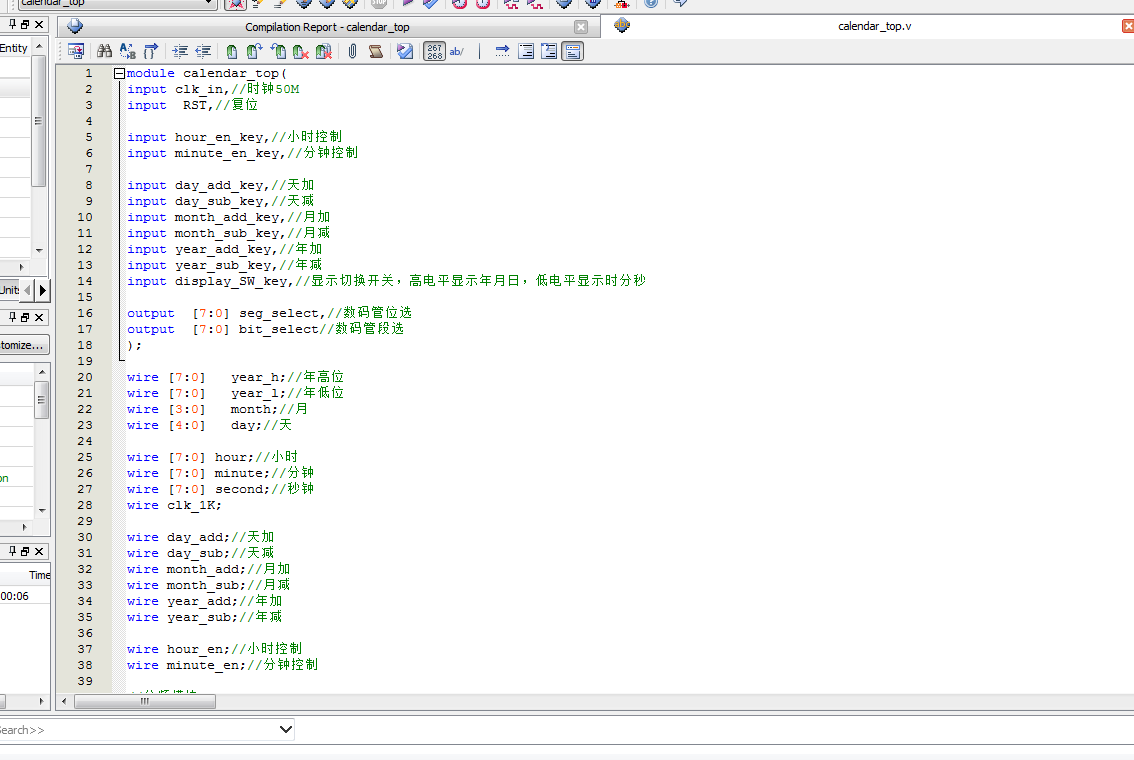Toggle a bookmark on current line
Viewport: 1134px width, 760px height.
[x=231, y=51]
